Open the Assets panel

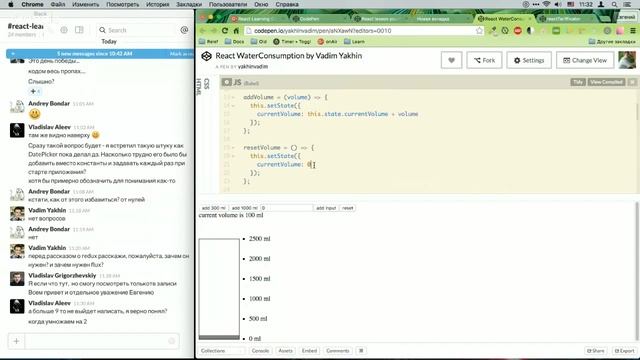285,351
